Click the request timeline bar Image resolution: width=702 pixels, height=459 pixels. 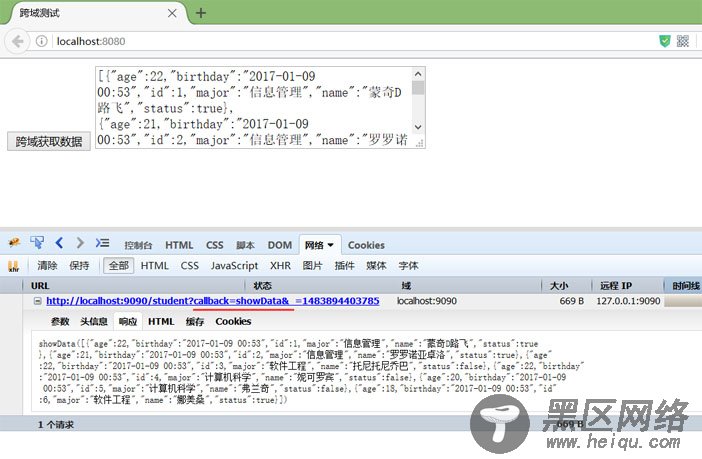tap(683, 301)
